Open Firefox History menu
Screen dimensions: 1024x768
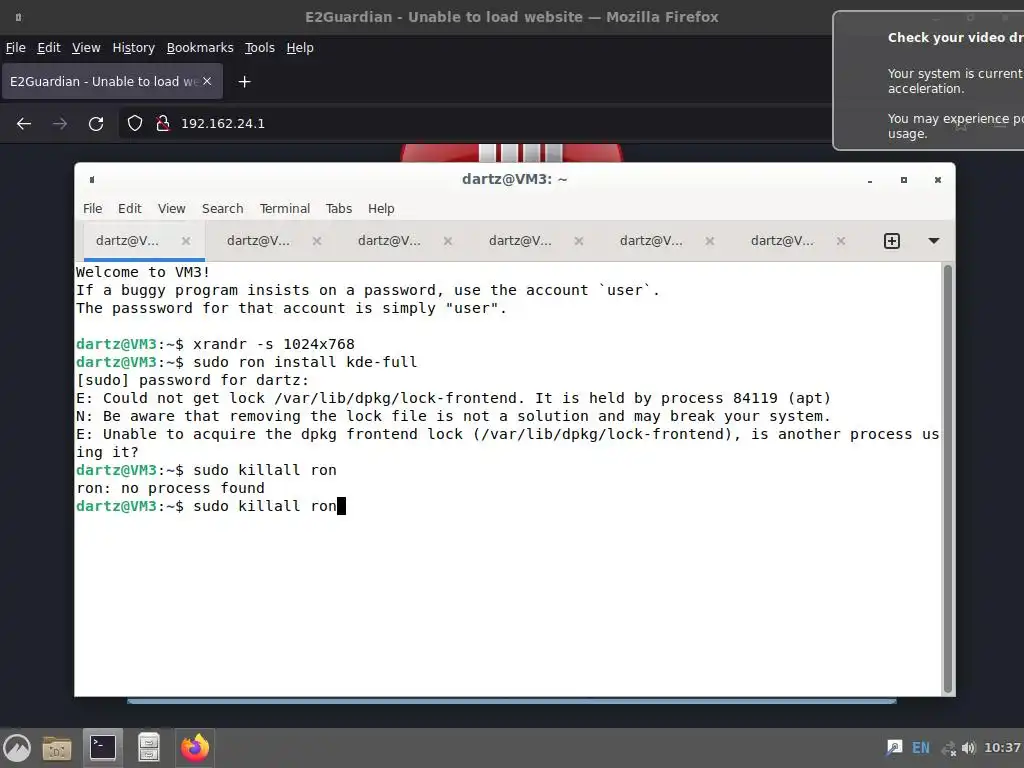coord(133,48)
